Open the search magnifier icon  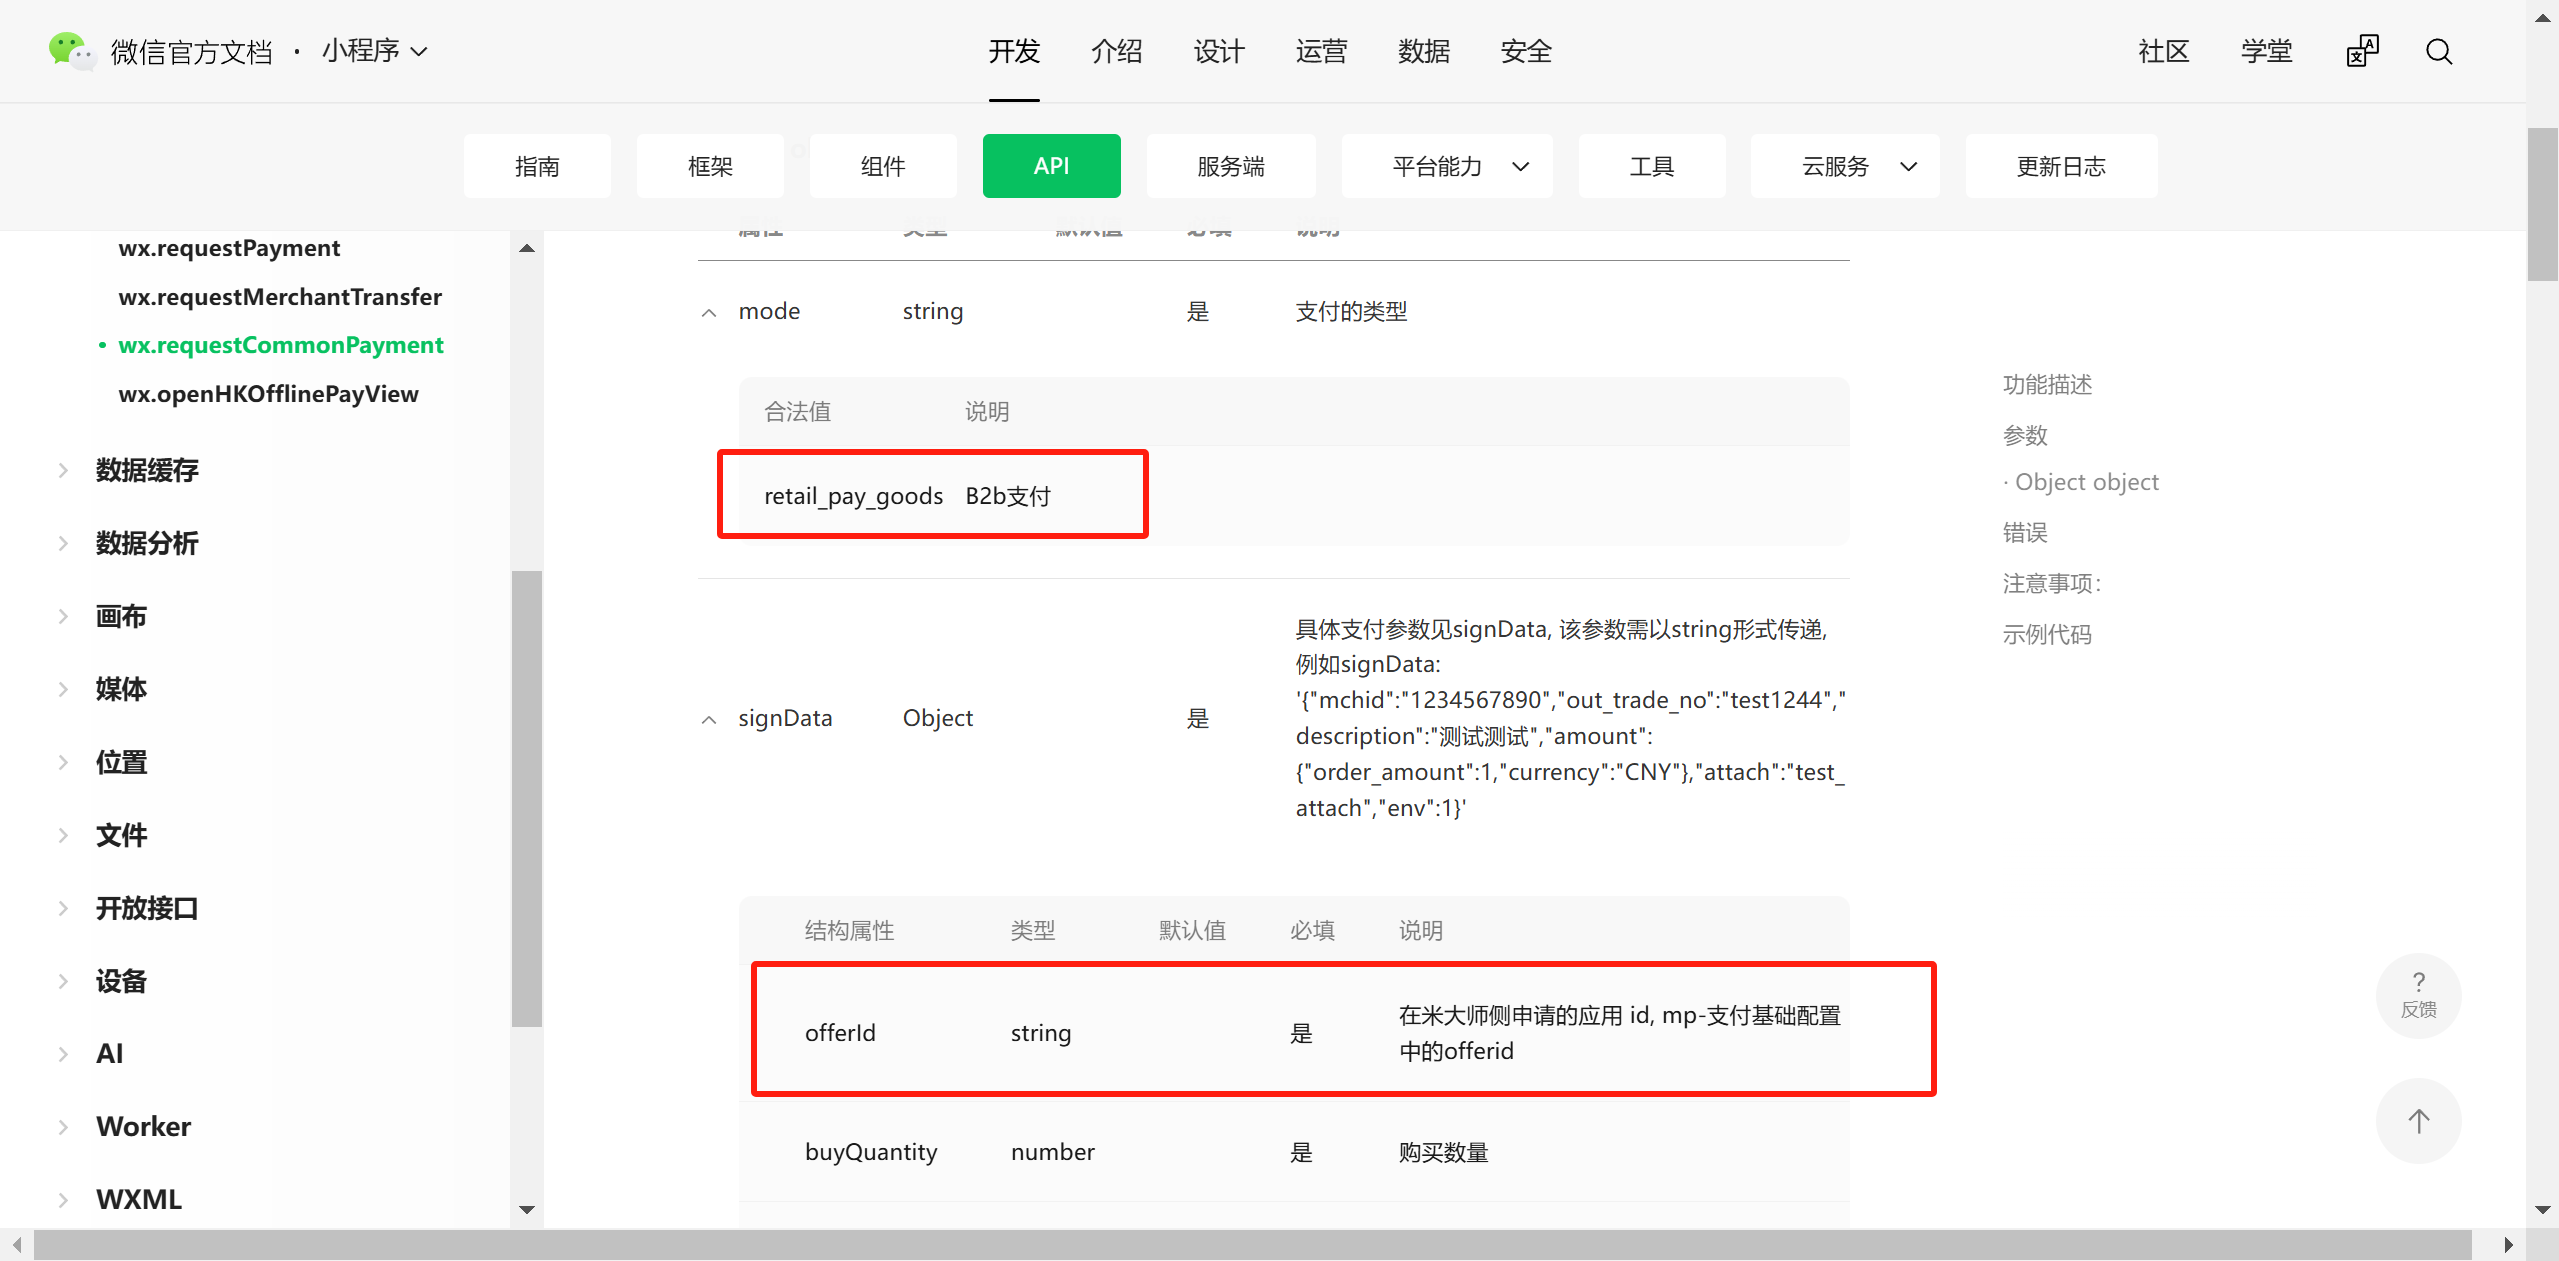coord(2439,51)
